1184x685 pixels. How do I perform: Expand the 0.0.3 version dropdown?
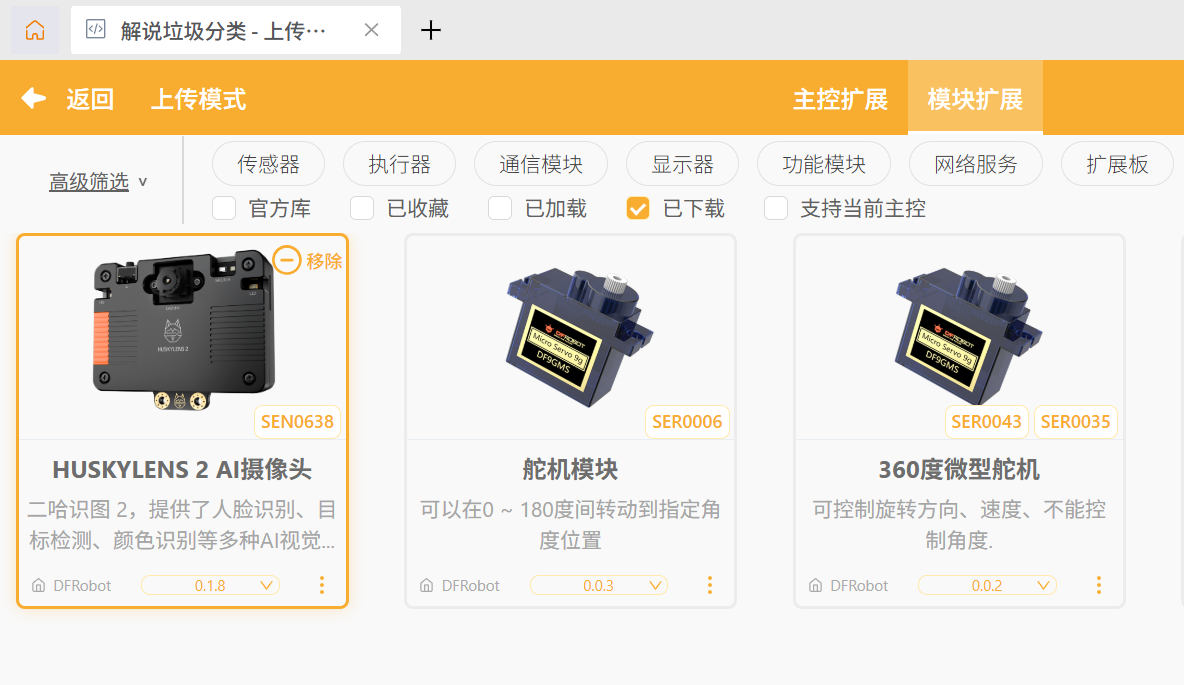click(x=599, y=585)
